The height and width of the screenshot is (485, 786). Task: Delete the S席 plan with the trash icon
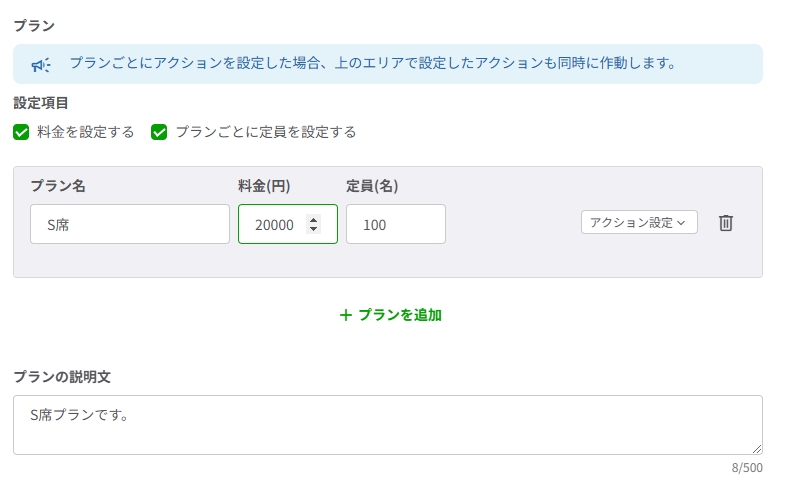point(726,223)
